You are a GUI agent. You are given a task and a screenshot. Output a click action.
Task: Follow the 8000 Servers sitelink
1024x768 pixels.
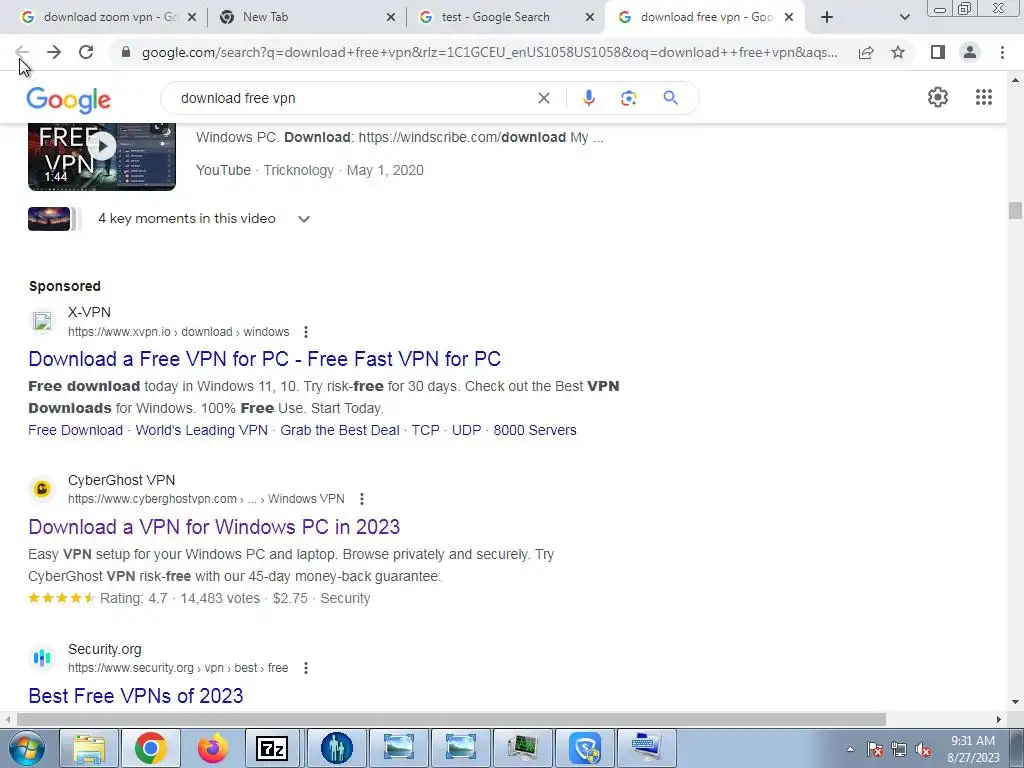point(535,430)
